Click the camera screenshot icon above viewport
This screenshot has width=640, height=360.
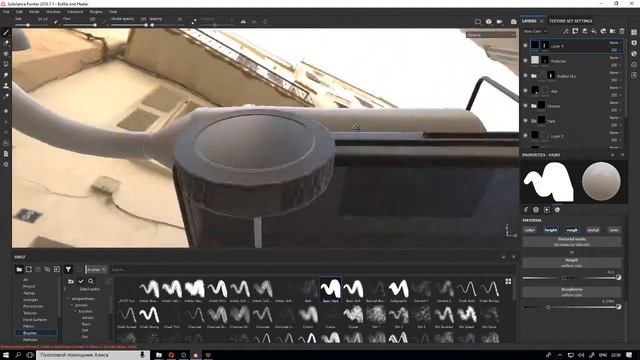[513, 22]
